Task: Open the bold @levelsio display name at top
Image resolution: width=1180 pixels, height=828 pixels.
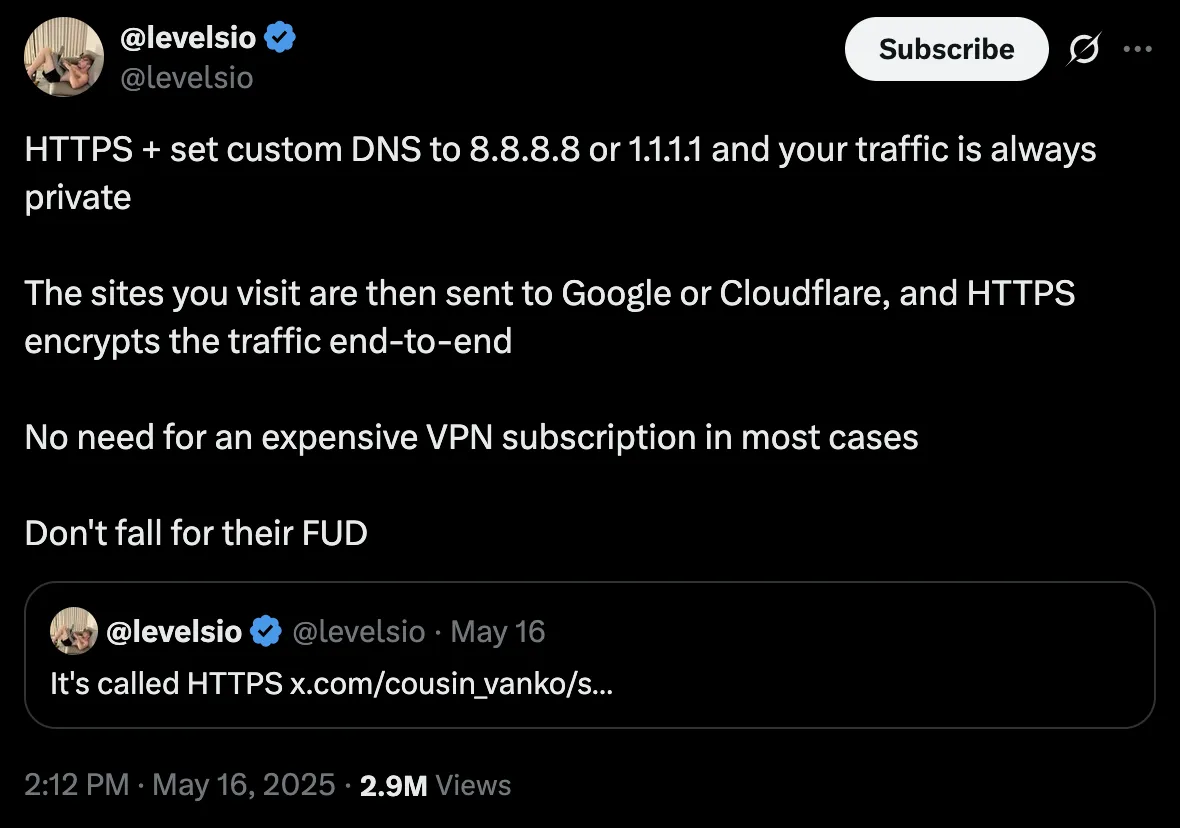Action: pyautogui.click(x=188, y=38)
